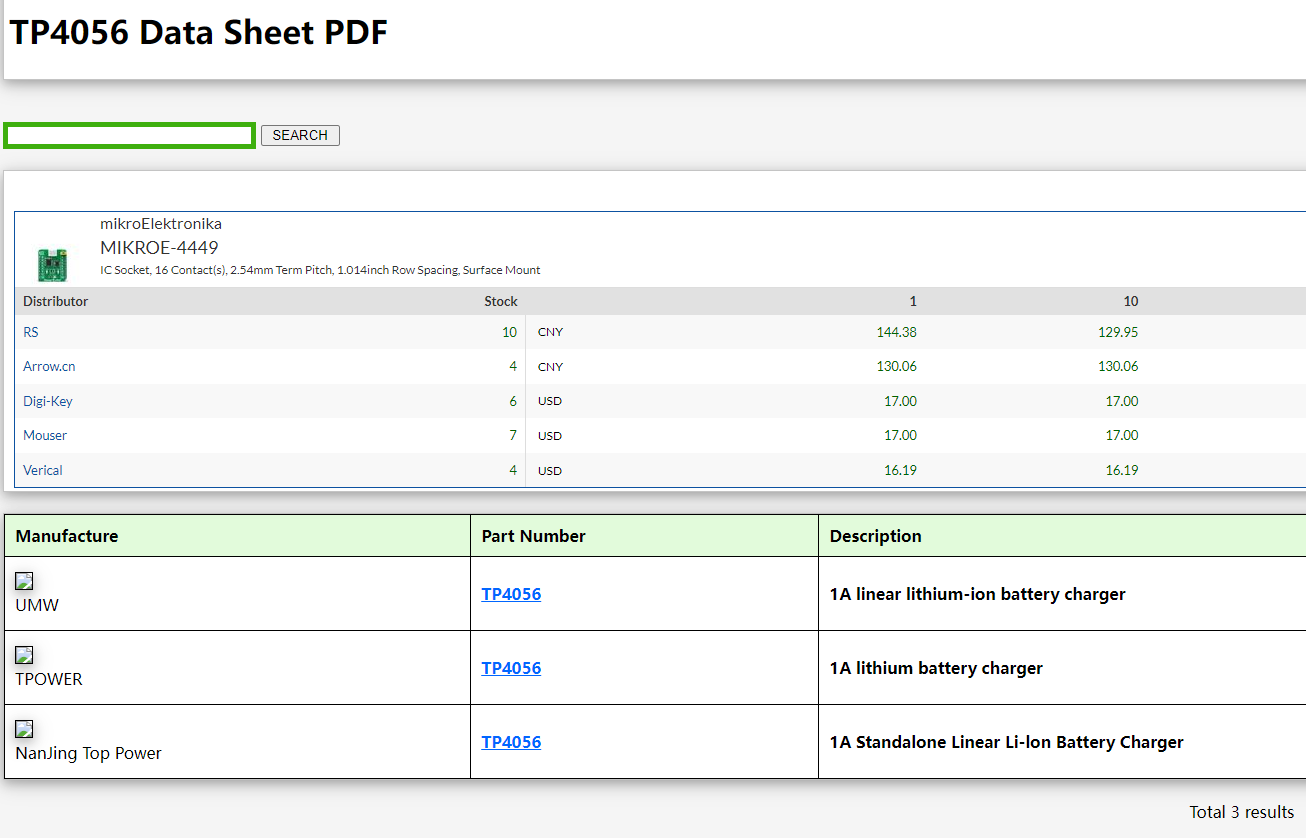The height and width of the screenshot is (838, 1306).
Task: Click the MIKROE-4449 part name
Action: (159, 247)
